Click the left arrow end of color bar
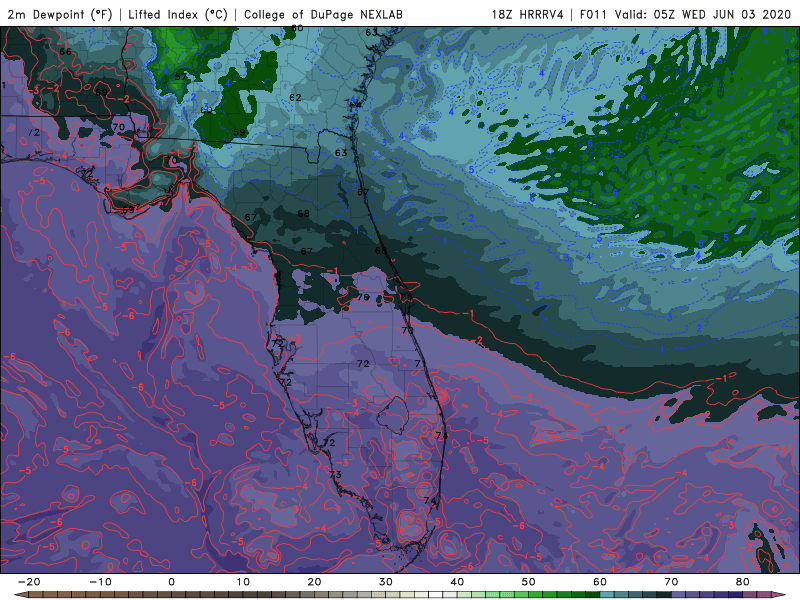The height and width of the screenshot is (600, 800). (19, 595)
